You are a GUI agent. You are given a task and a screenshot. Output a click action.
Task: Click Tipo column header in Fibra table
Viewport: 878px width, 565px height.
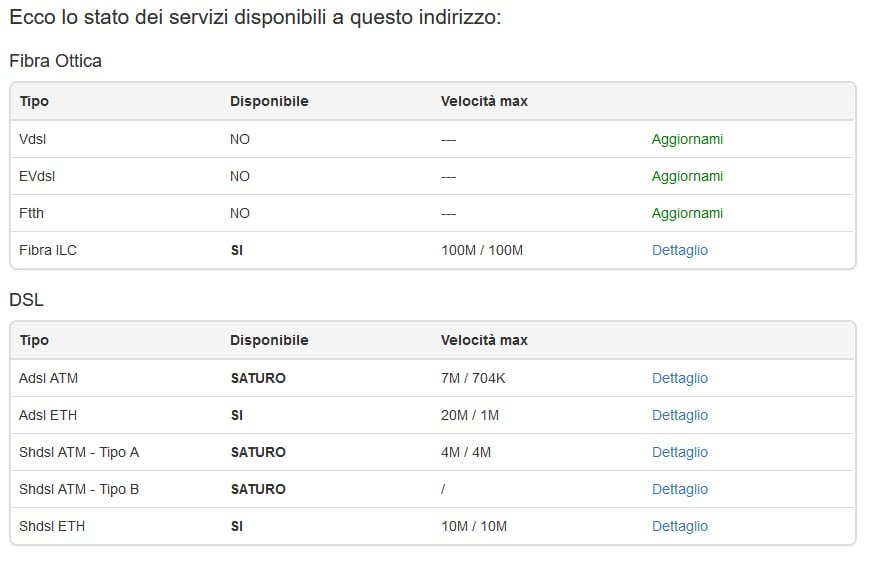point(34,101)
